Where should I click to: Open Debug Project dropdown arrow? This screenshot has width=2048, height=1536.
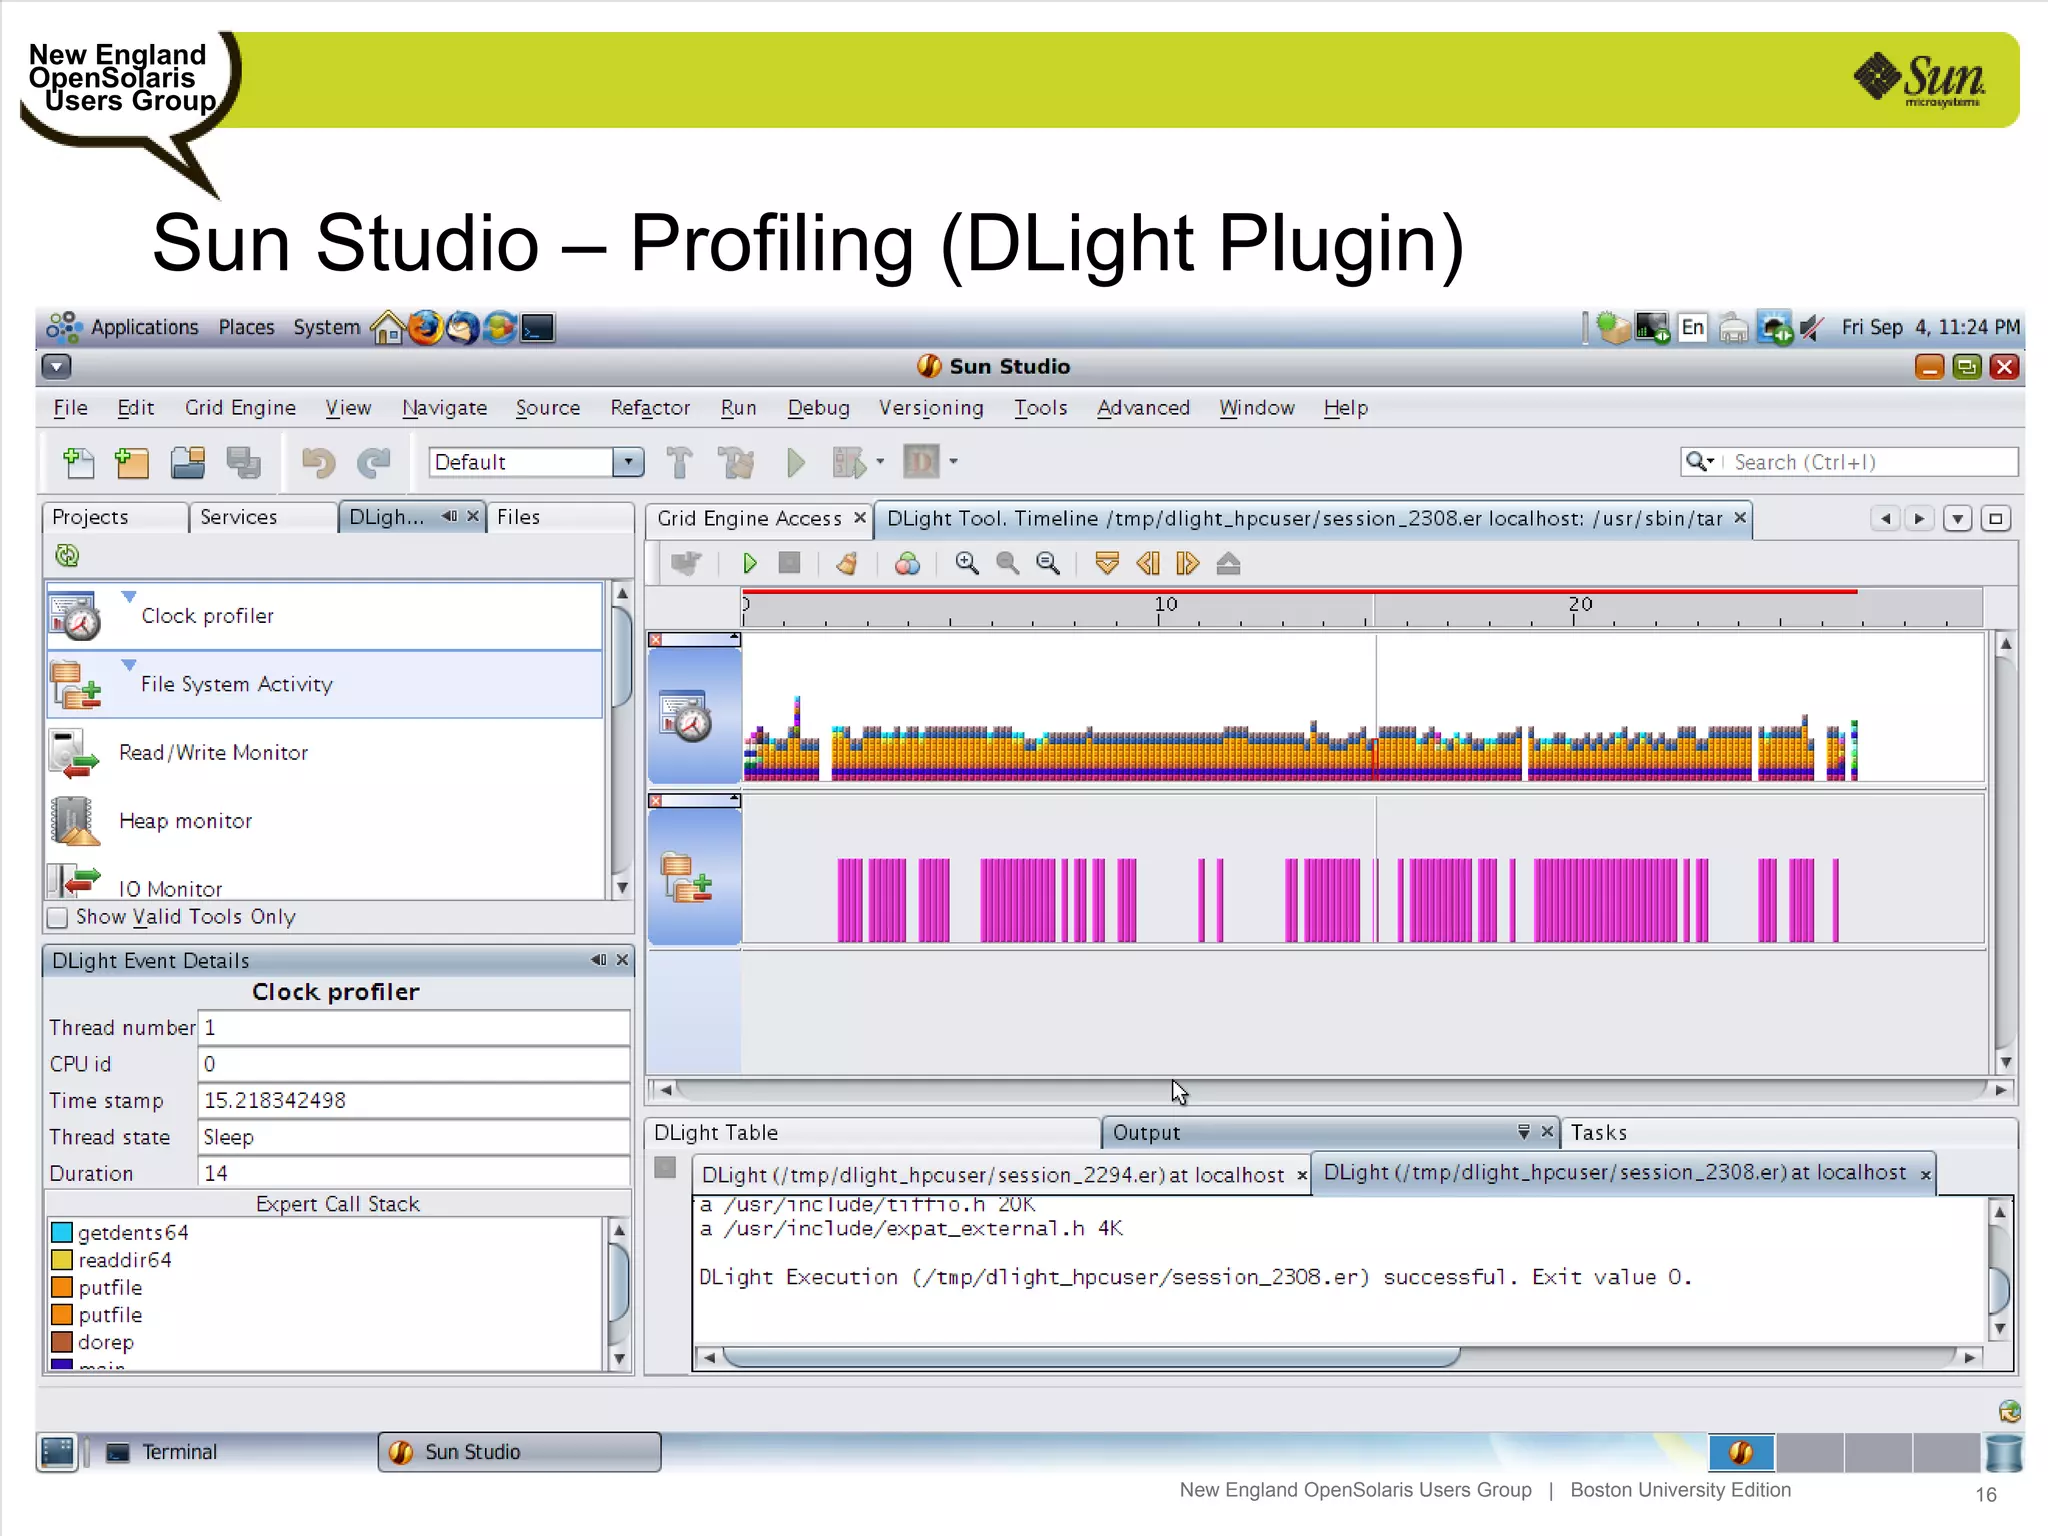[880, 462]
